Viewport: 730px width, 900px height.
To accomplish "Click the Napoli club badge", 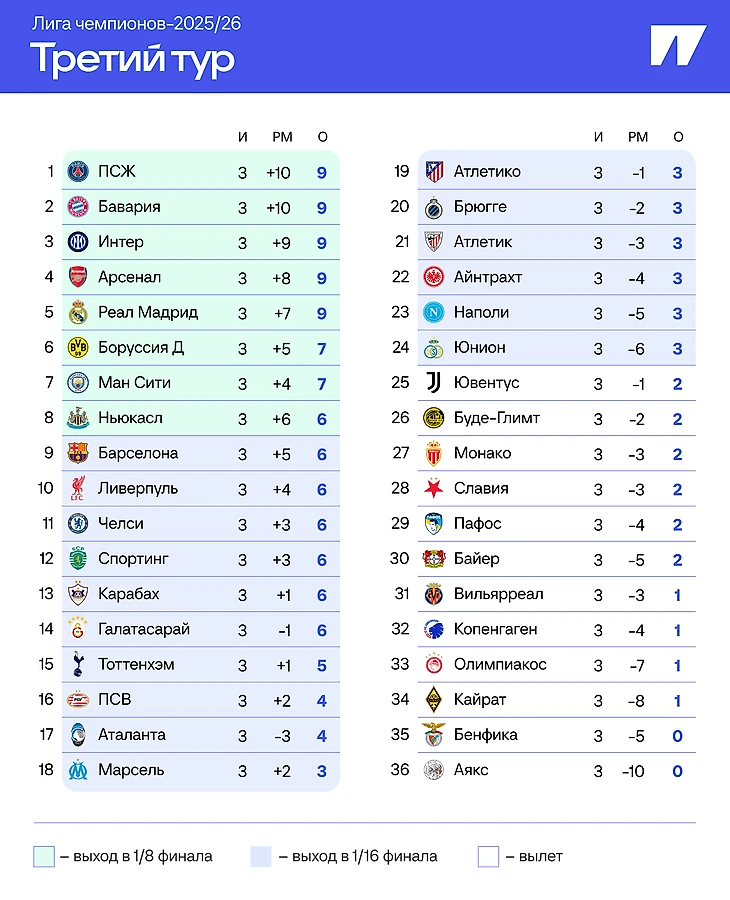I will [433, 312].
